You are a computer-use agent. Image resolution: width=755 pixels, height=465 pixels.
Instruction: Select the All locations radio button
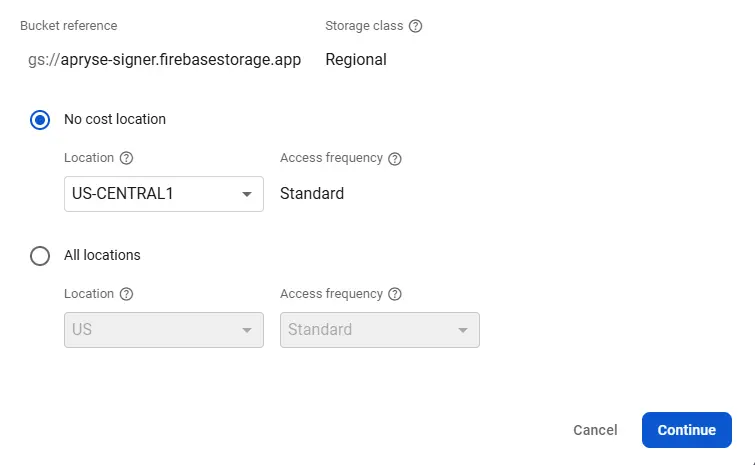pos(40,256)
